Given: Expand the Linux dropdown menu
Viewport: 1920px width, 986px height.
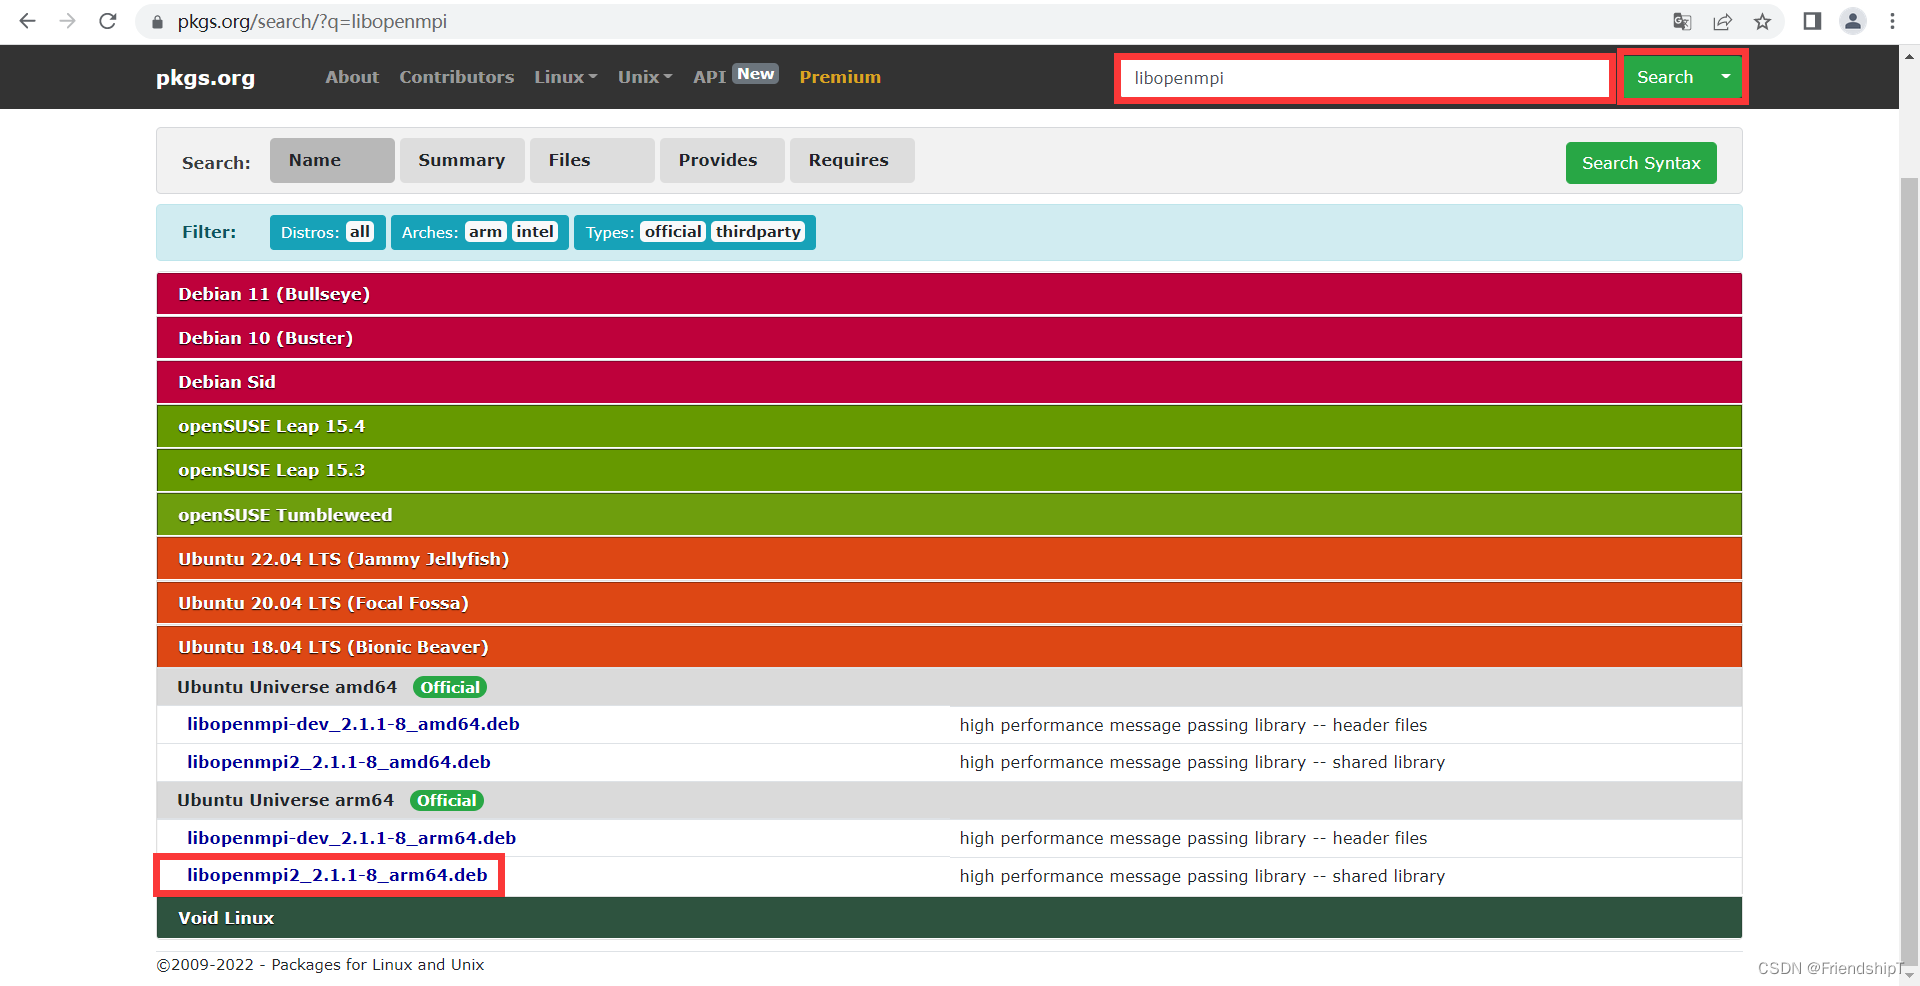Looking at the screenshot, I should pyautogui.click(x=565, y=77).
